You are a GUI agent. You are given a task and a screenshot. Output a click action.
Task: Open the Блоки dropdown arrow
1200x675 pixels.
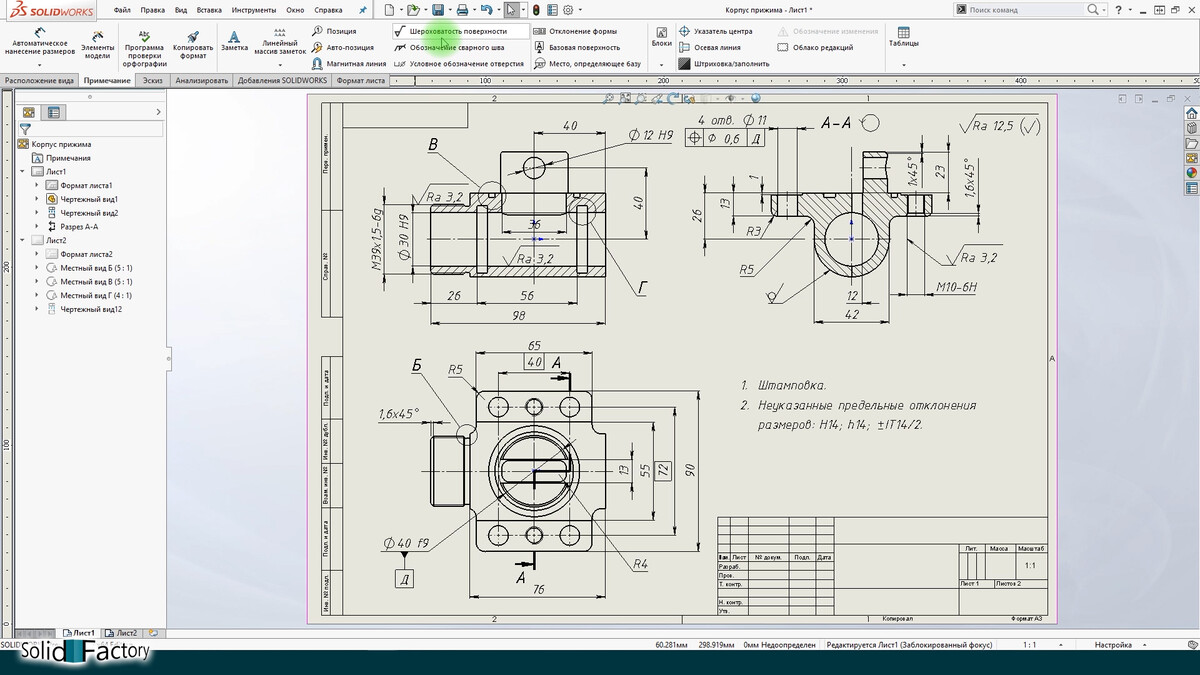[x=661, y=65]
